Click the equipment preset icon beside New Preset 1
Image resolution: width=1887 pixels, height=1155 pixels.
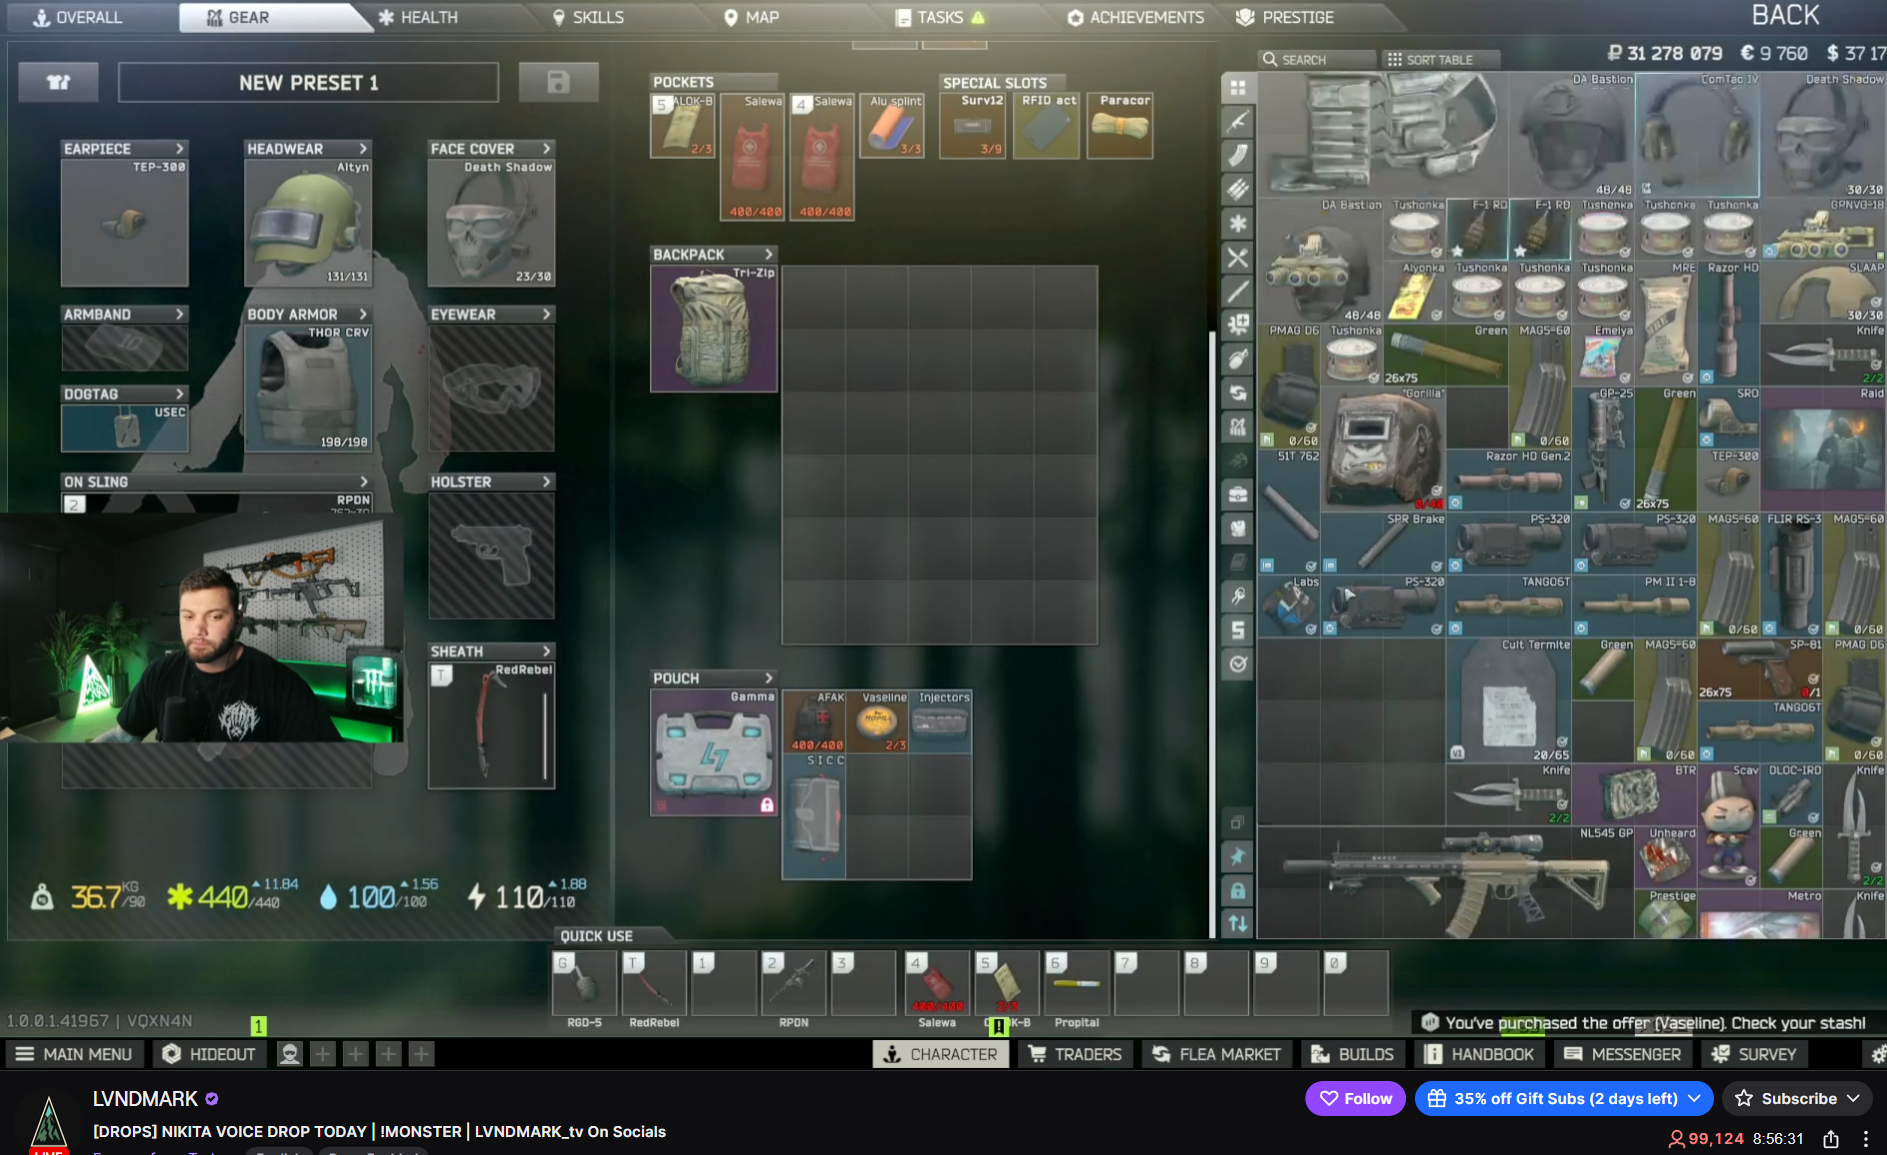[59, 82]
